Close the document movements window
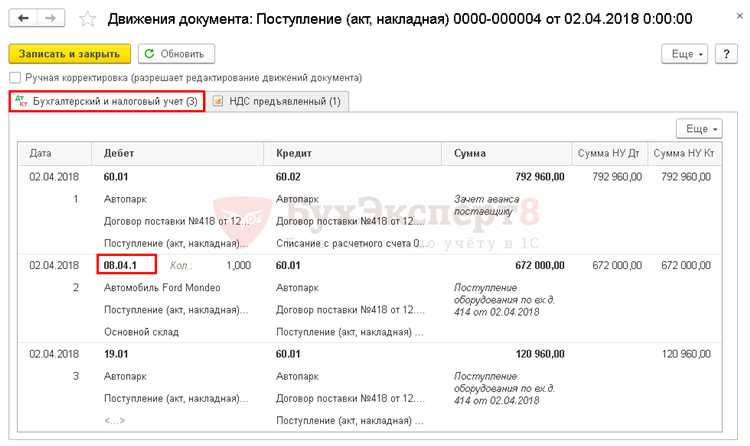 tap(739, 16)
